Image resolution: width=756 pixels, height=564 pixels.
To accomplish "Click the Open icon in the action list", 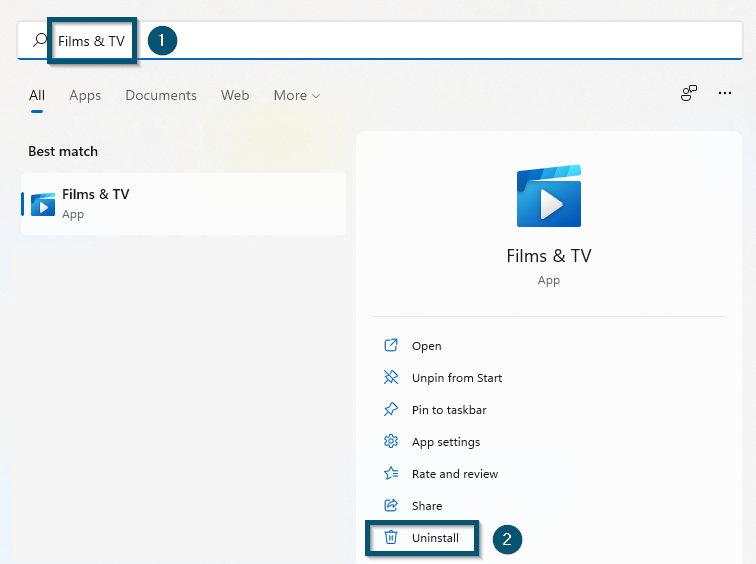I will coord(391,345).
